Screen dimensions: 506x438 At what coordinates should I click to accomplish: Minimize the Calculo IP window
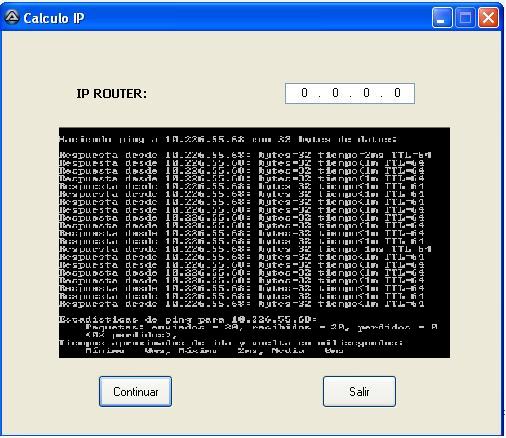(x=442, y=18)
